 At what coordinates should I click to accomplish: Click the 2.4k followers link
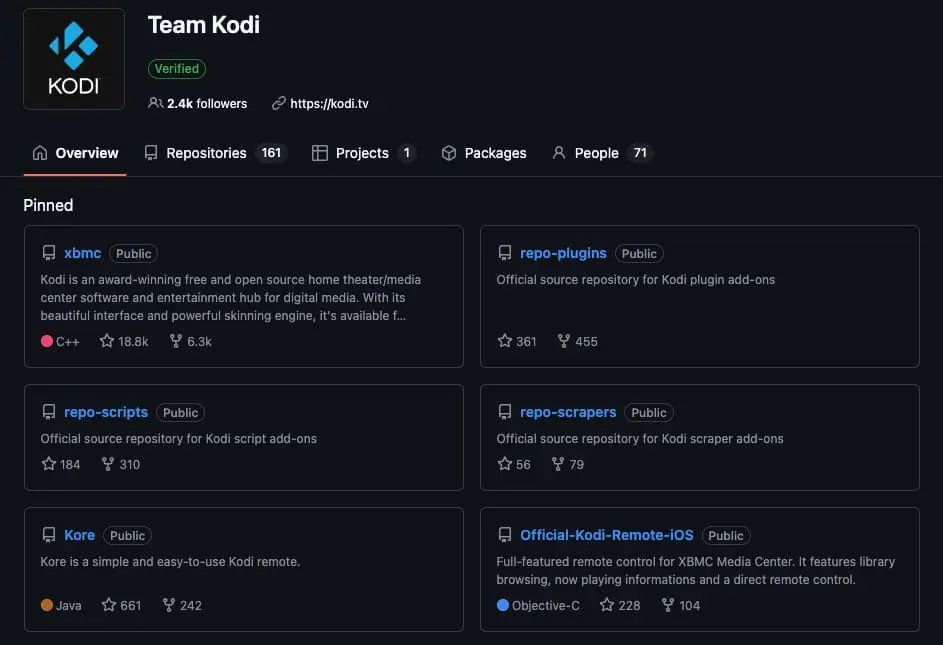(x=207, y=103)
